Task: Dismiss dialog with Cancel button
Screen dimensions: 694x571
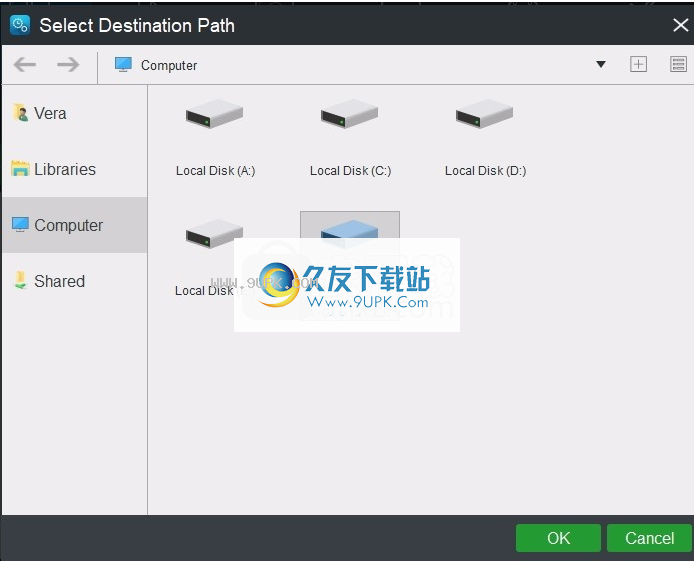Action: pyautogui.click(x=649, y=538)
